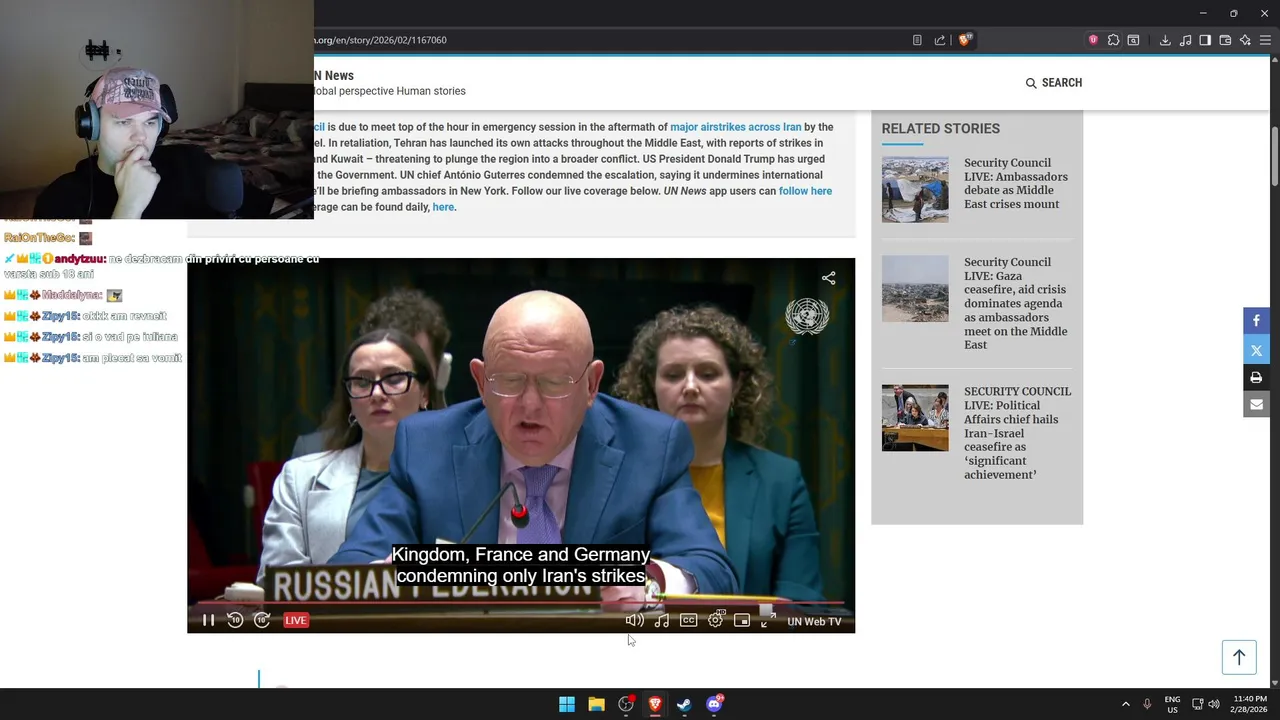1280x720 pixels.
Task: Seek along the red video progress bar
Action: (520, 603)
